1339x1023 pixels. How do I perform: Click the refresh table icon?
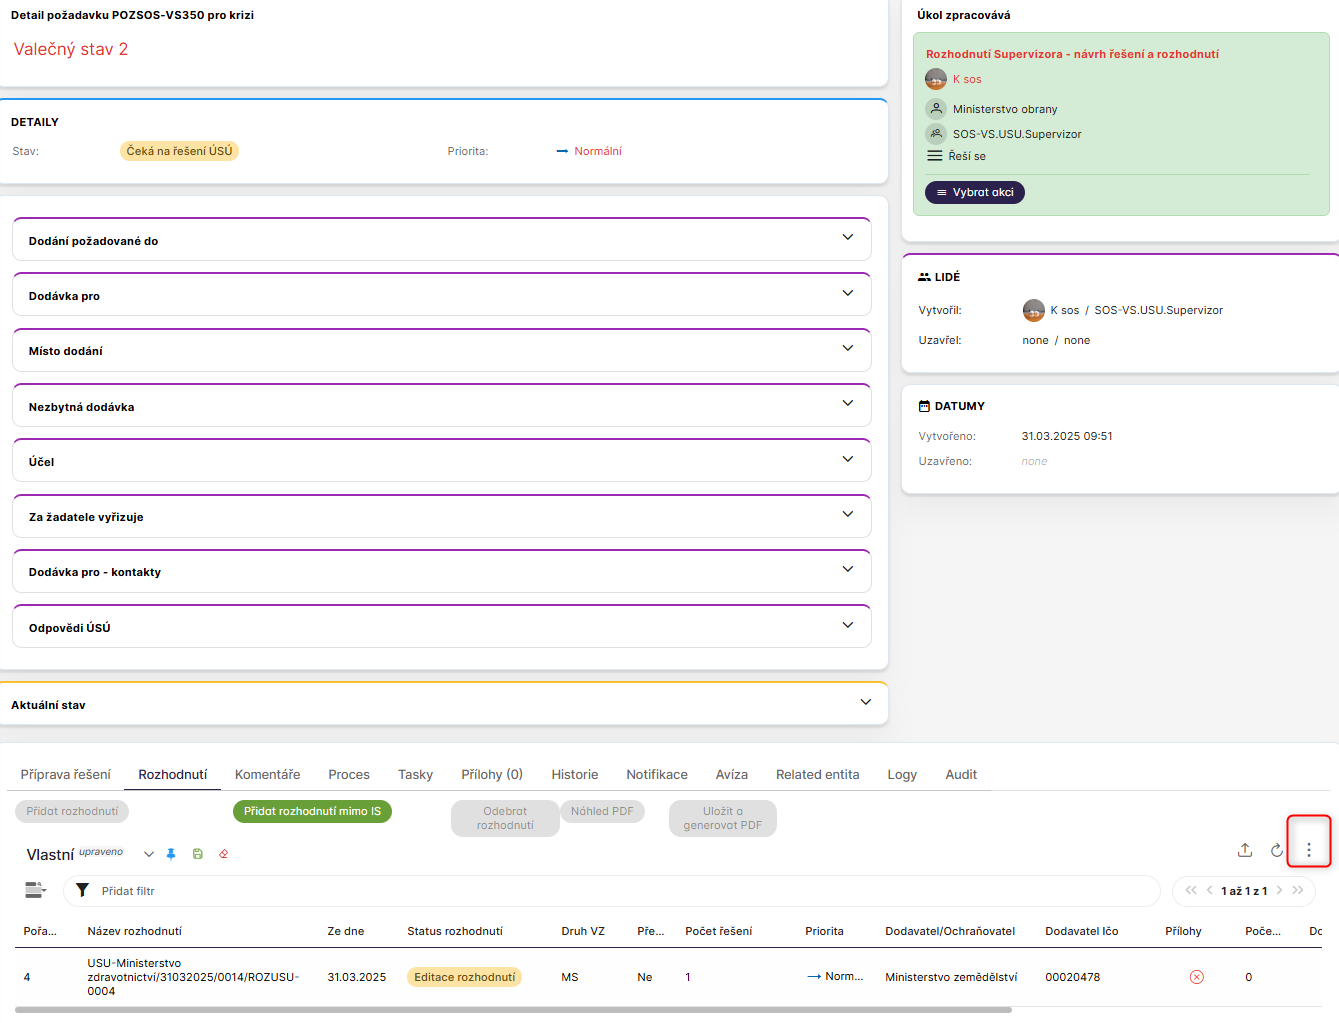click(x=1276, y=850)
